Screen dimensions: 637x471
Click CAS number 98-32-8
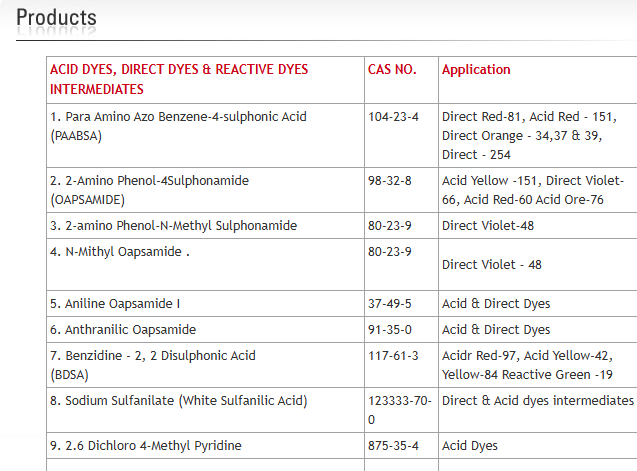click(390, 181)
